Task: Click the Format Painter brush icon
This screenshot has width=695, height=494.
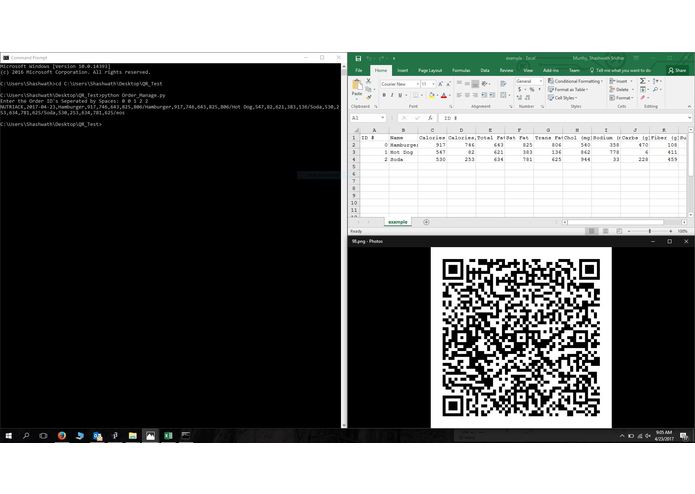Action: tap(368, 97)
